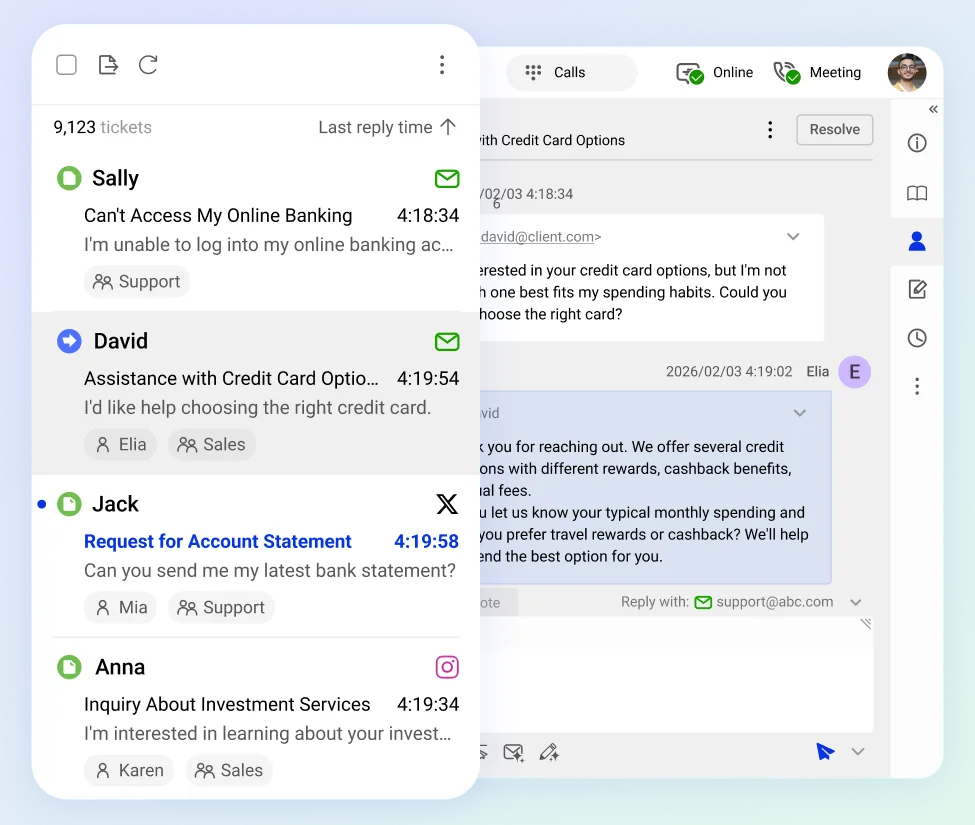
Task: Sort tickets by Last reply time
Action: pyautogui.click(x=387, y=127)
